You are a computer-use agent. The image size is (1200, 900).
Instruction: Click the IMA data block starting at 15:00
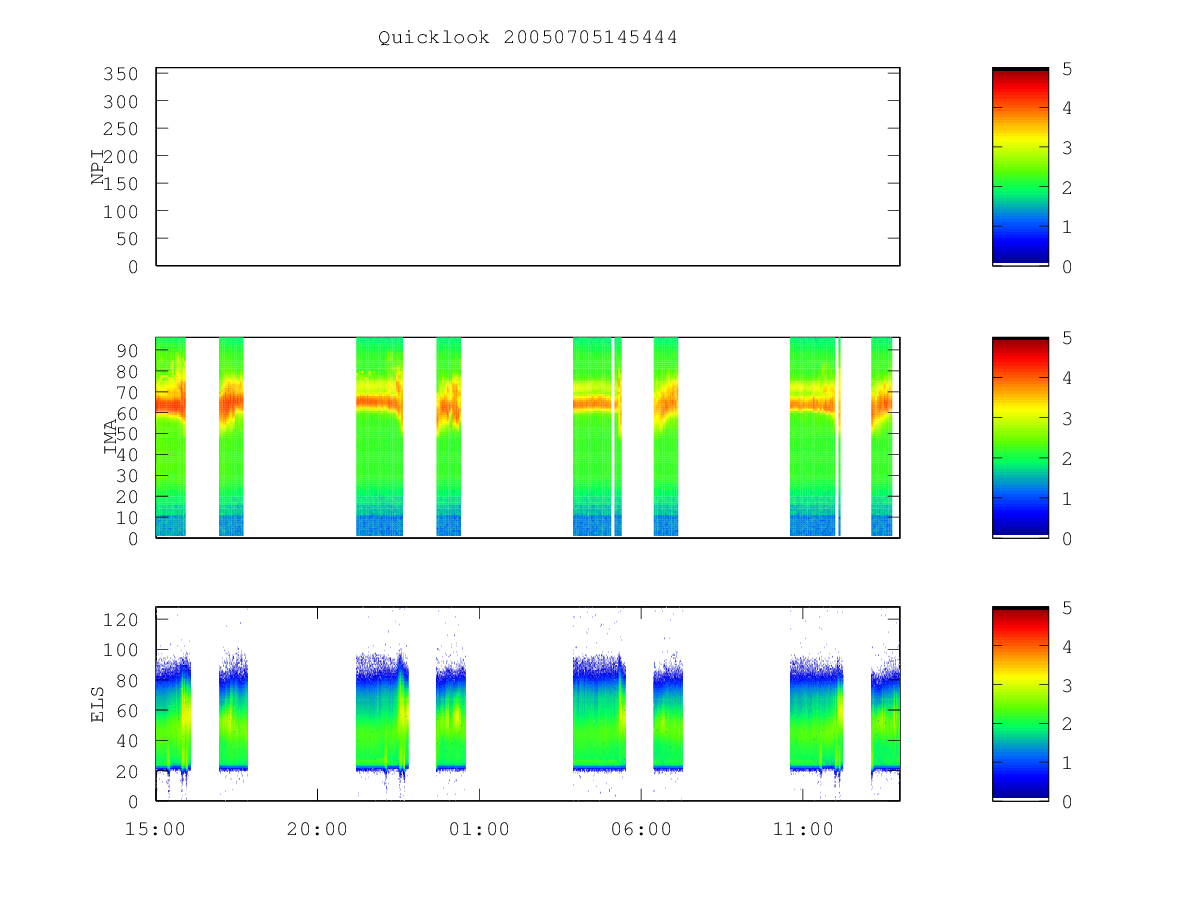[x=171, y=437]
